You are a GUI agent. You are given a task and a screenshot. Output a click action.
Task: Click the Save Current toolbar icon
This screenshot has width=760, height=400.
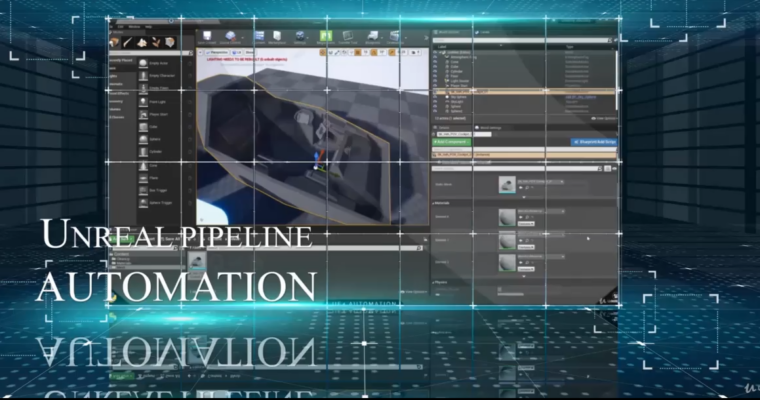207,35
